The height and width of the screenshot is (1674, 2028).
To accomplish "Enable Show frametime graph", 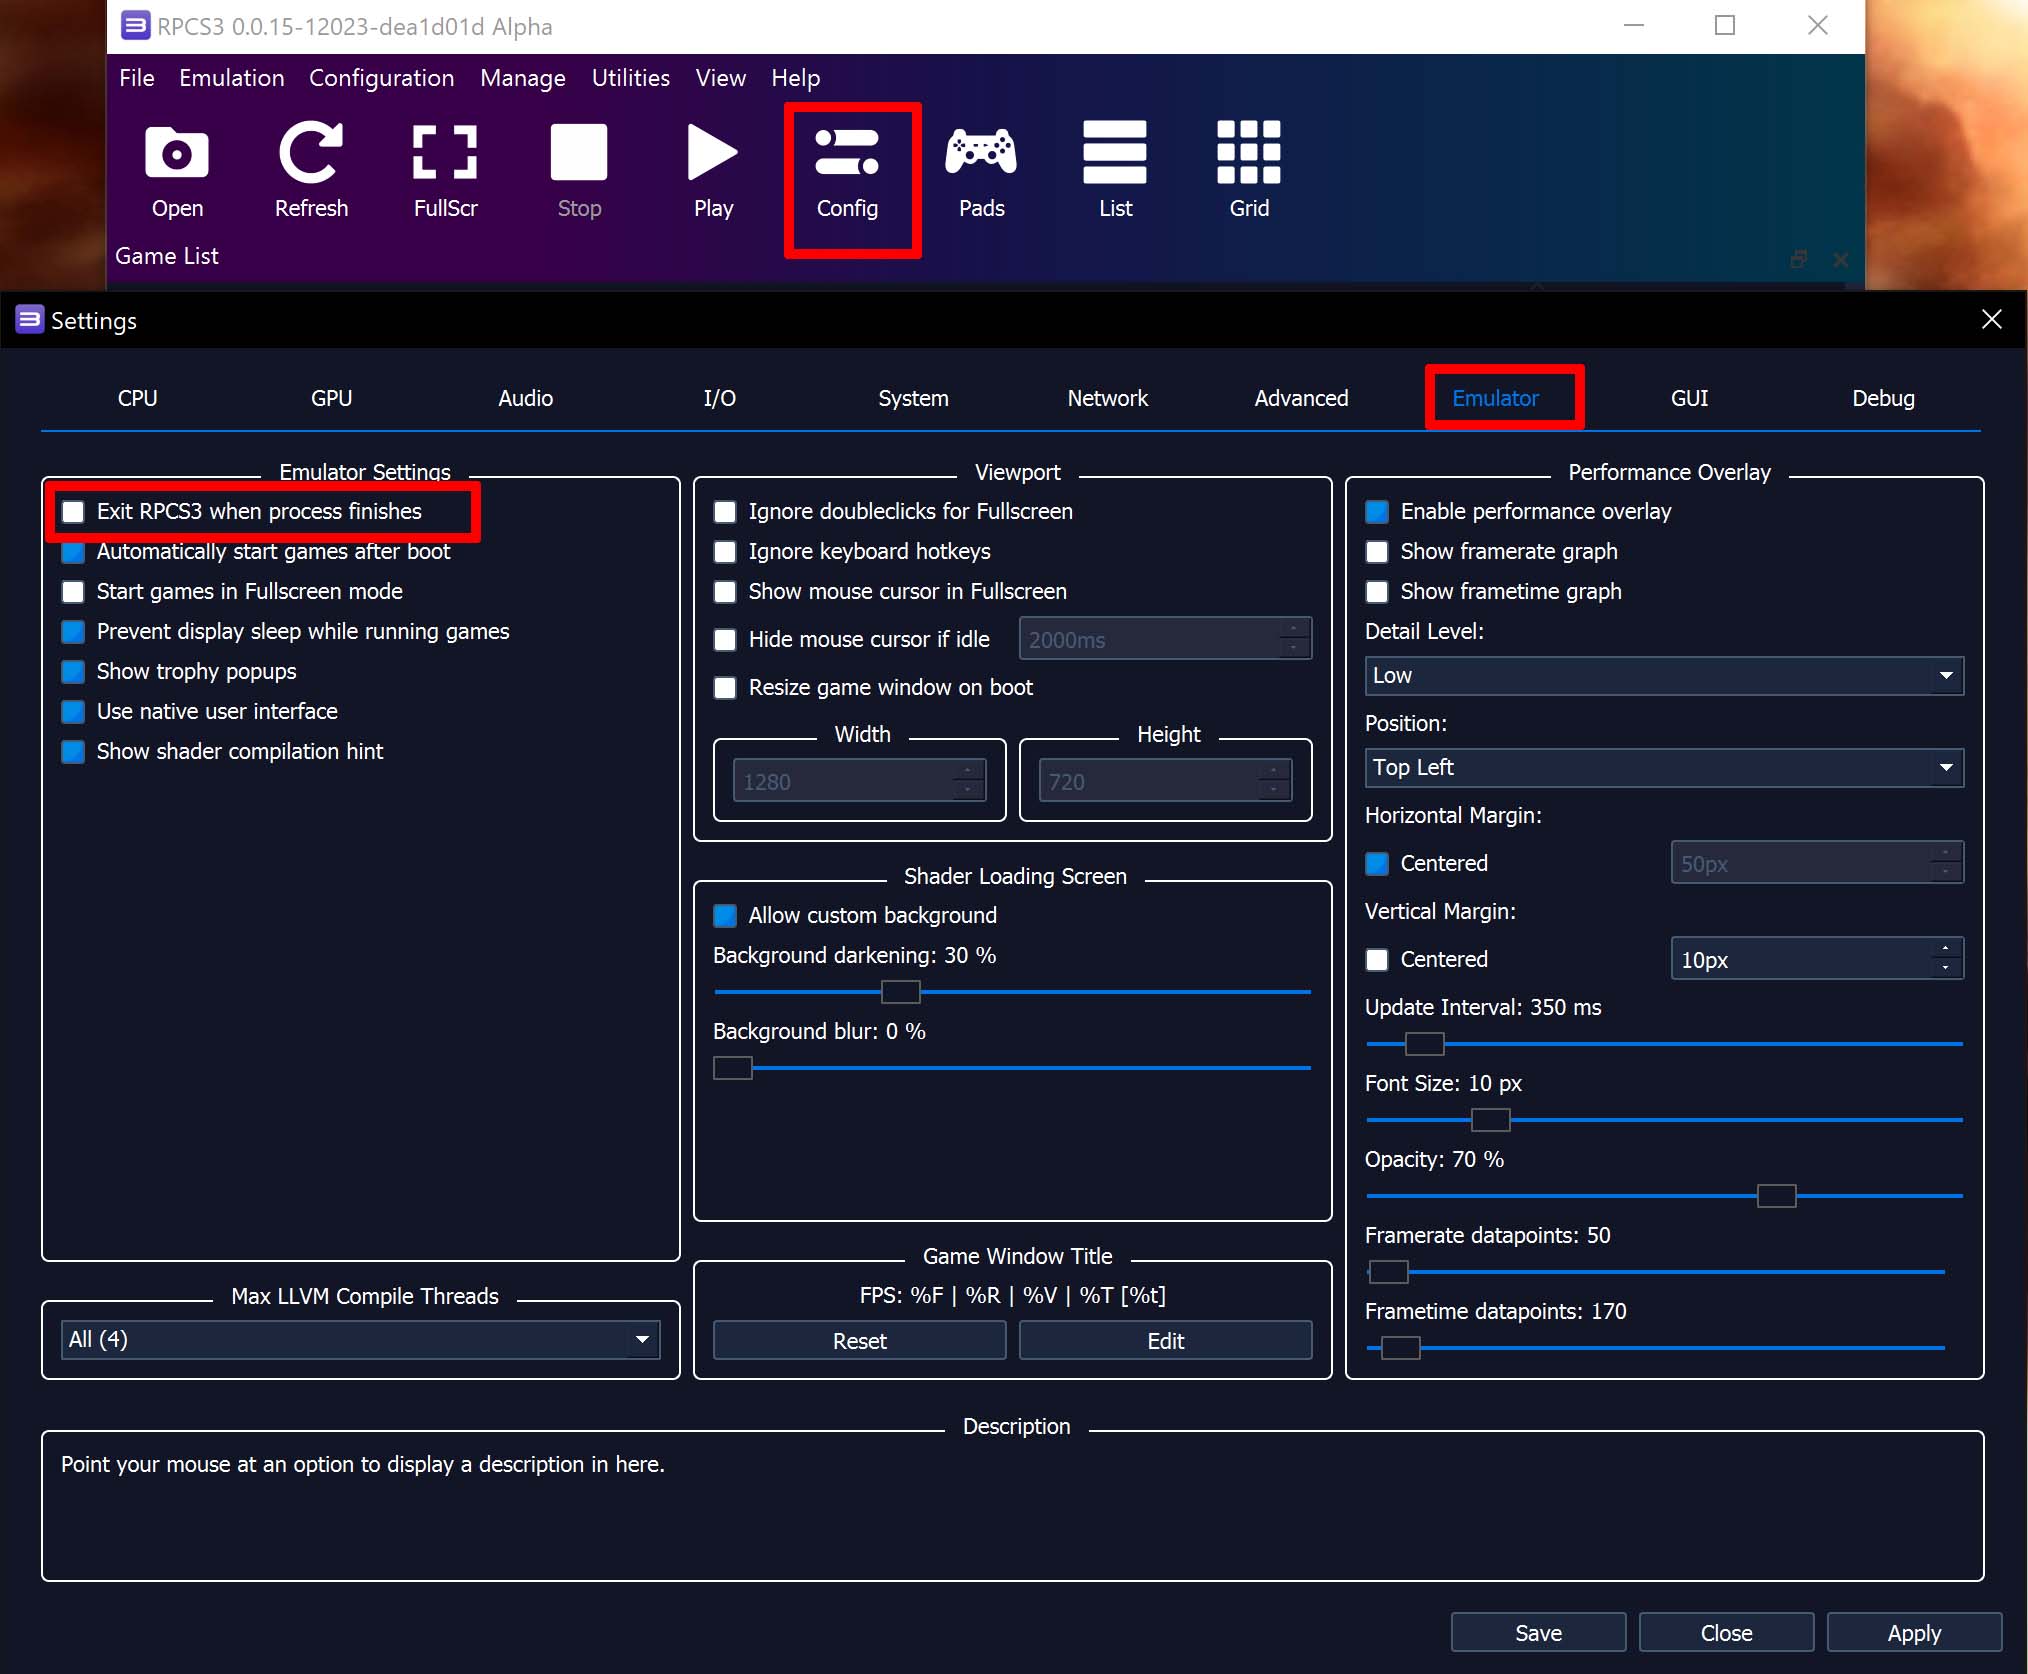I will click(1377, 592).
